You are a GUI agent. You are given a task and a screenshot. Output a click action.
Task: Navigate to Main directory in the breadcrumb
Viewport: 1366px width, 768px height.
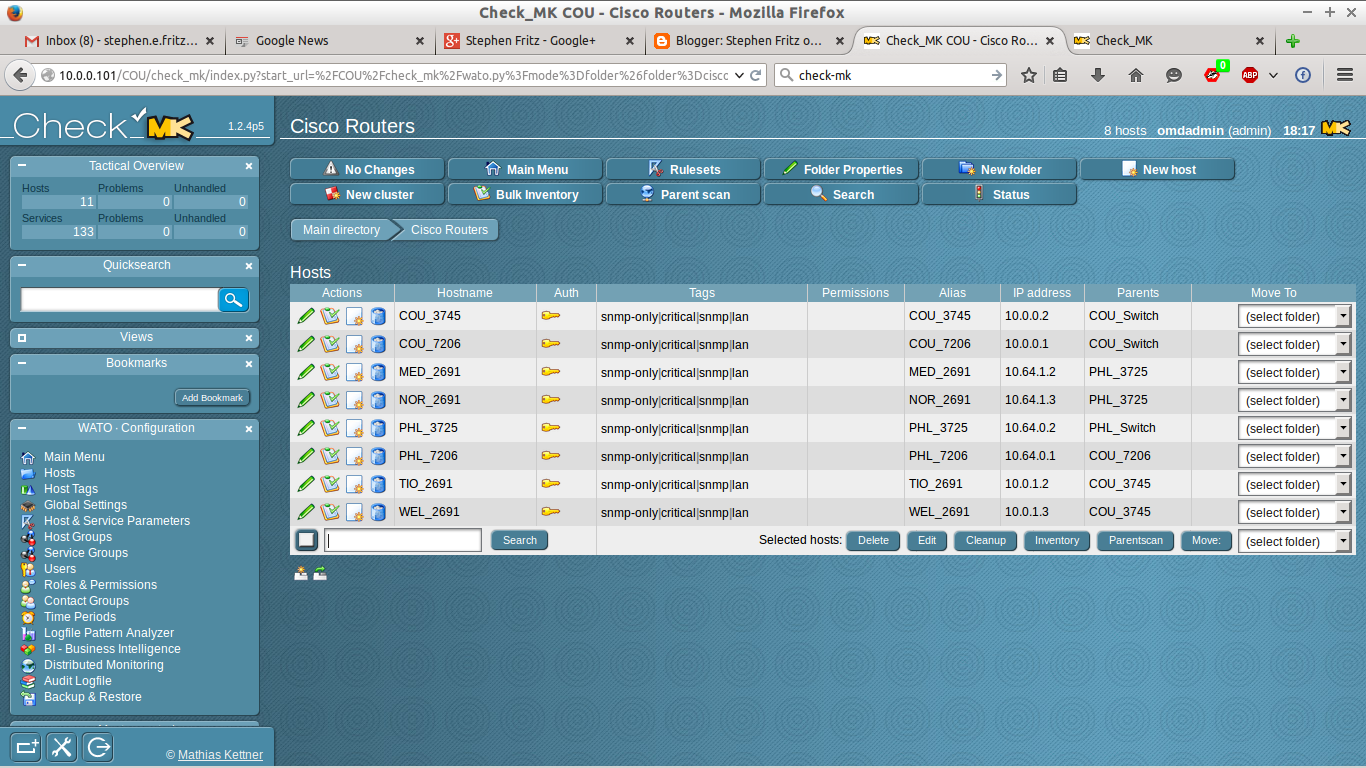tap(340, 229)
